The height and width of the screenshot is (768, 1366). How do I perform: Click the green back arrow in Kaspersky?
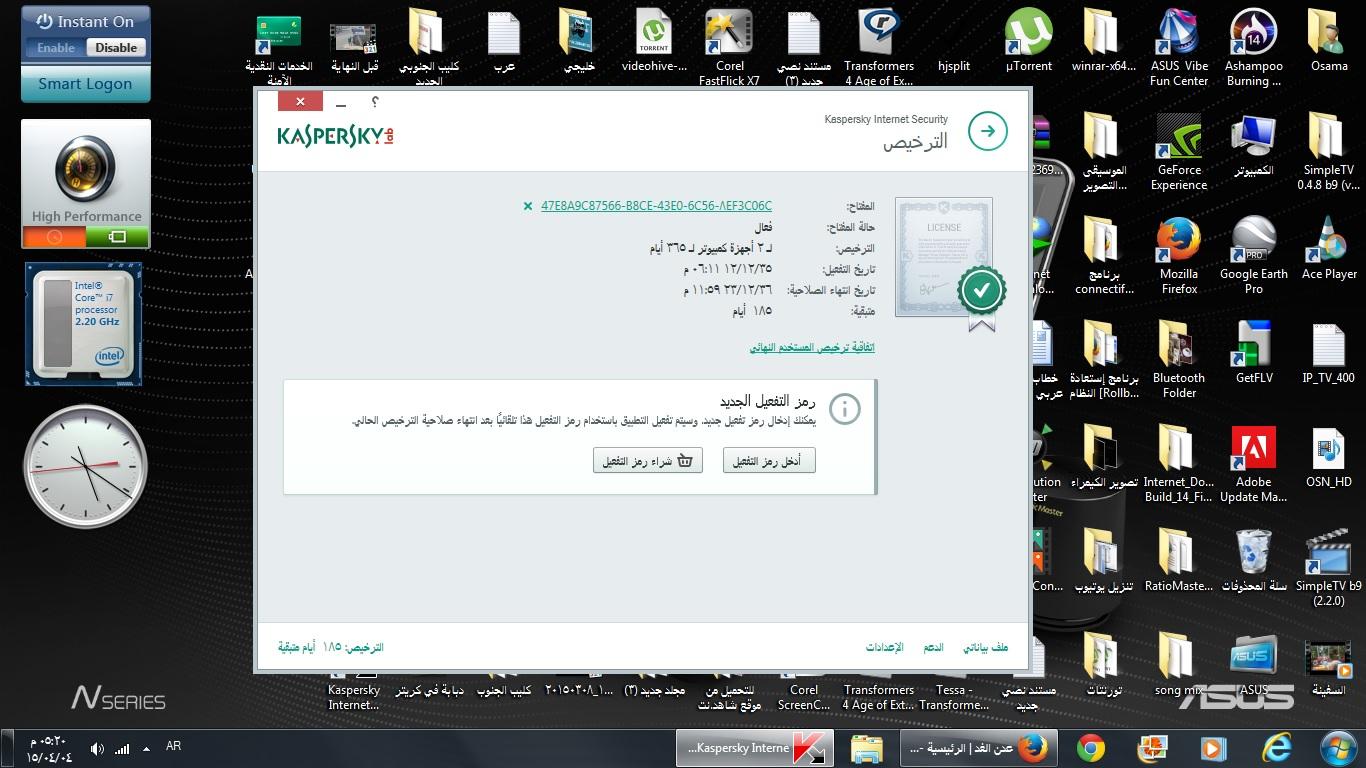[988, 131]
